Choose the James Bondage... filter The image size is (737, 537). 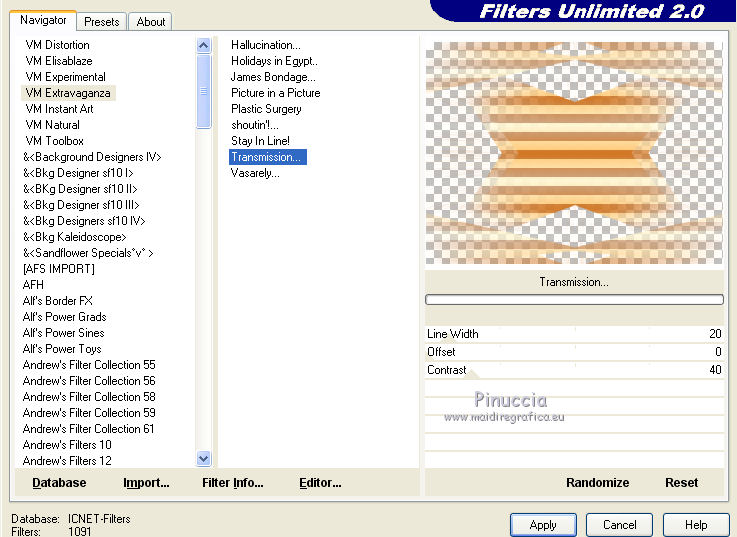[273, 77]
